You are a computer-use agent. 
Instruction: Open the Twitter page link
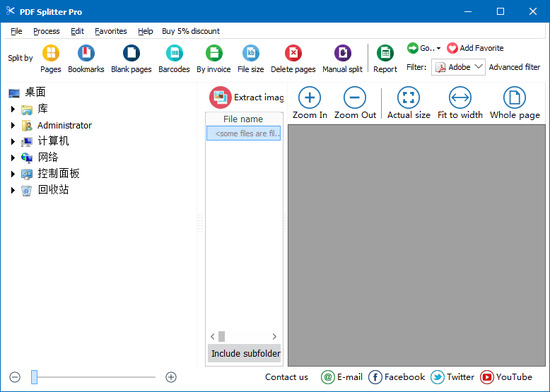(x=452, y=377)
